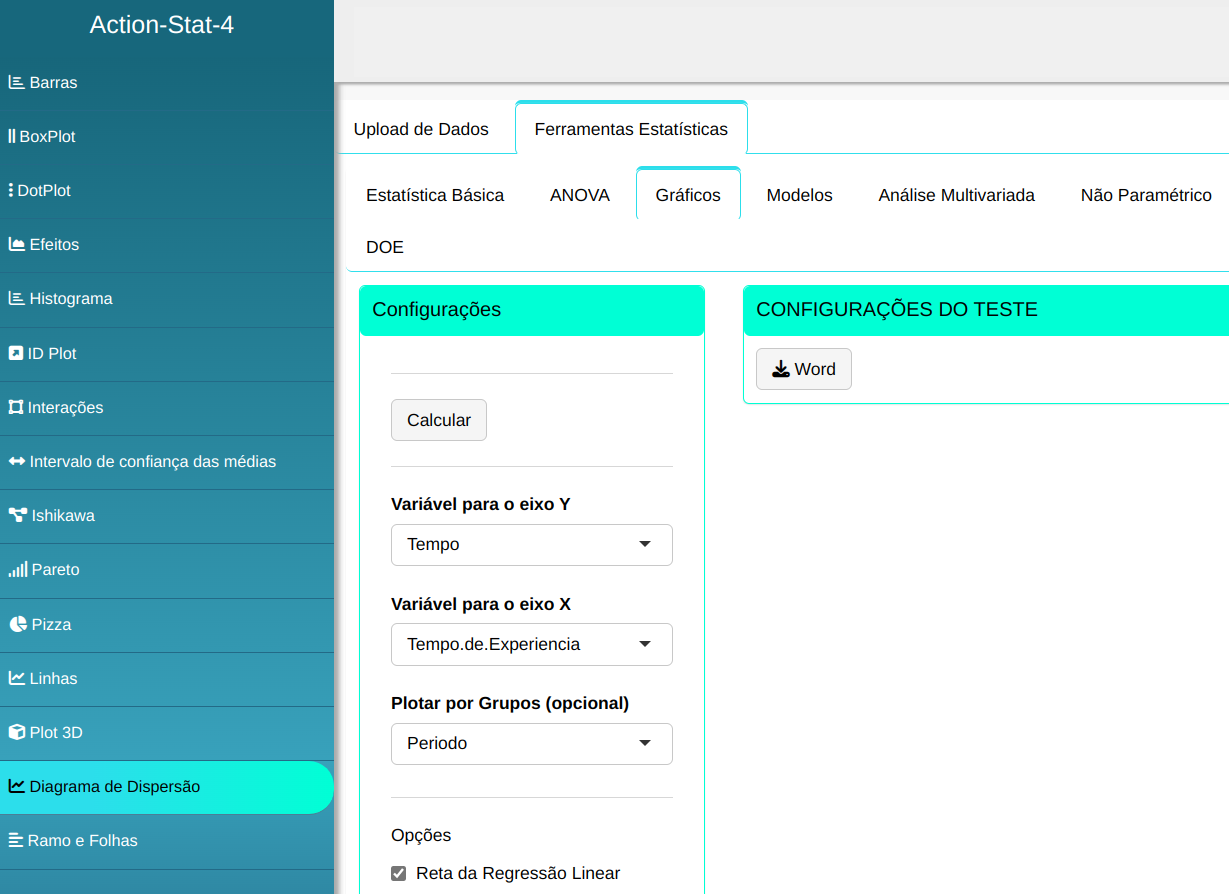Screen dimensions: 1229x894
Task: Open the X axis variable dropdown
Action: tap(531, 645)
